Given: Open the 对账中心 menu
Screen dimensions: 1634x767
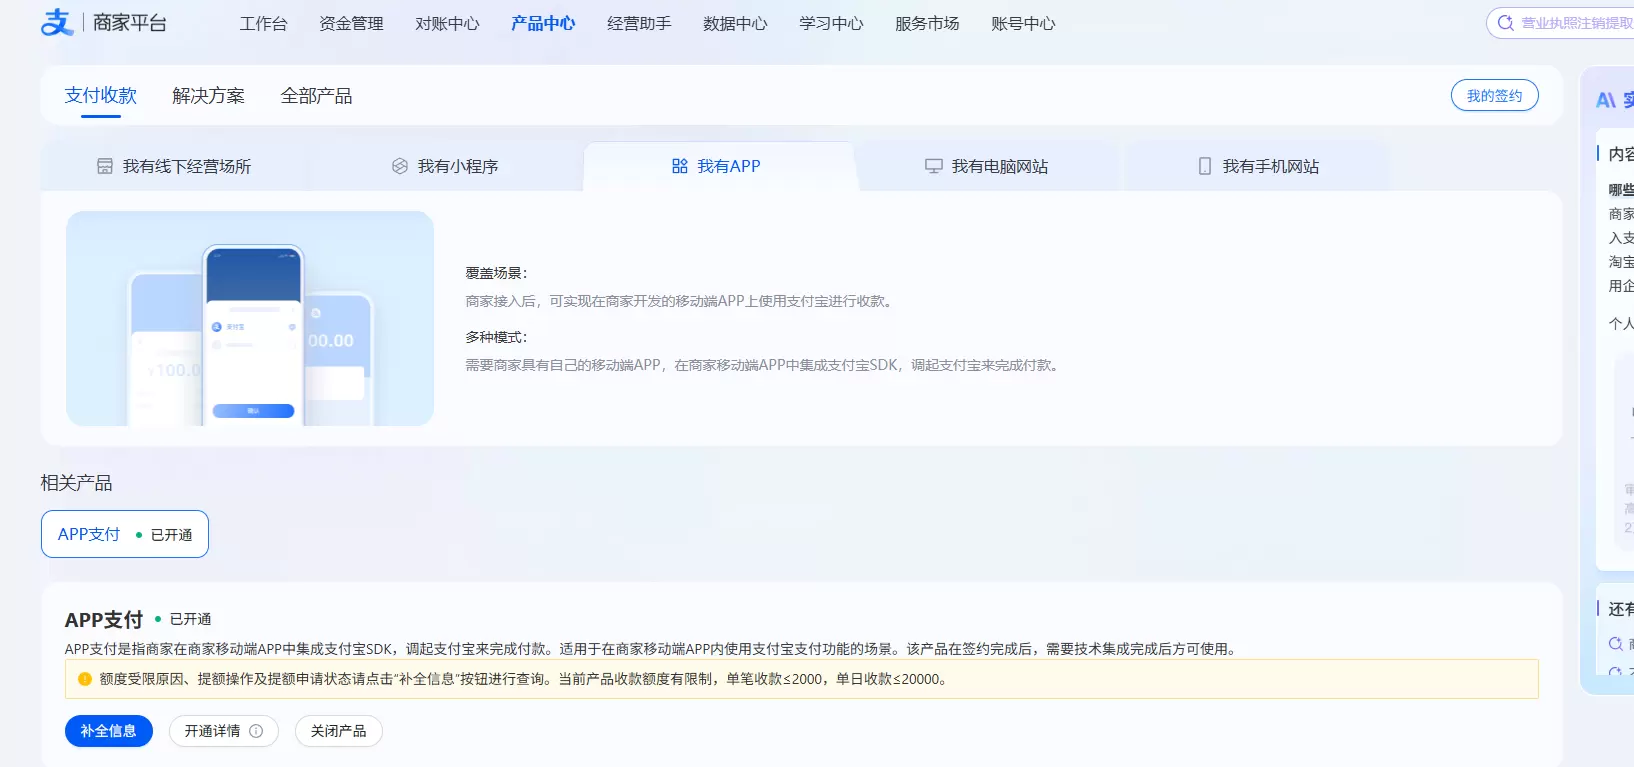Looking at the screenshot, I should 447,23.
